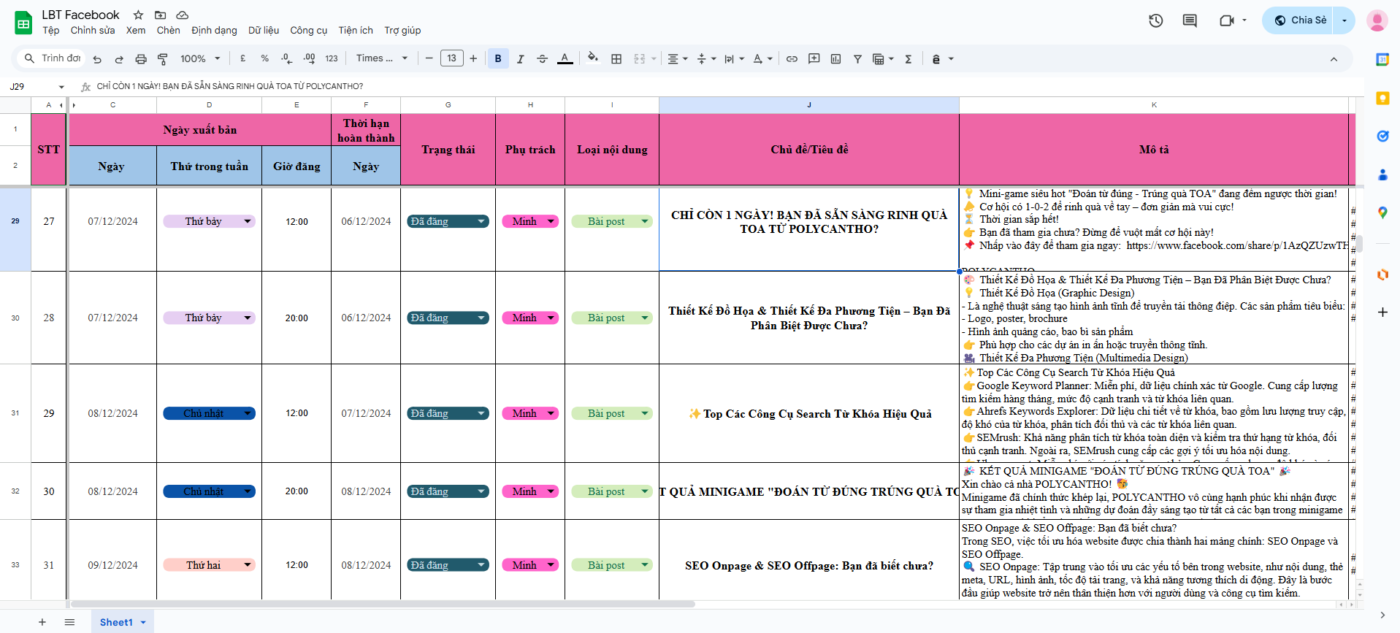The width and height of the screenshot is (1400, 633).
Task: Open the horizontal align dropdown
Action: (677, 59)
